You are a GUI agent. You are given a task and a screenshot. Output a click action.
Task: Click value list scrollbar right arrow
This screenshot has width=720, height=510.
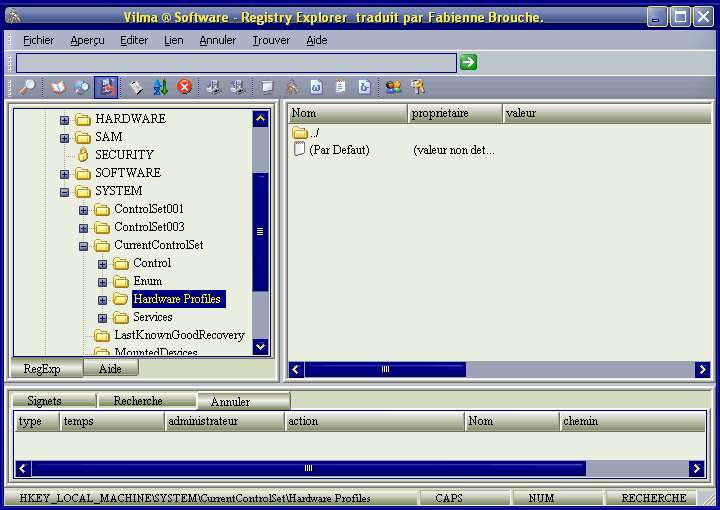coord(703,370)
